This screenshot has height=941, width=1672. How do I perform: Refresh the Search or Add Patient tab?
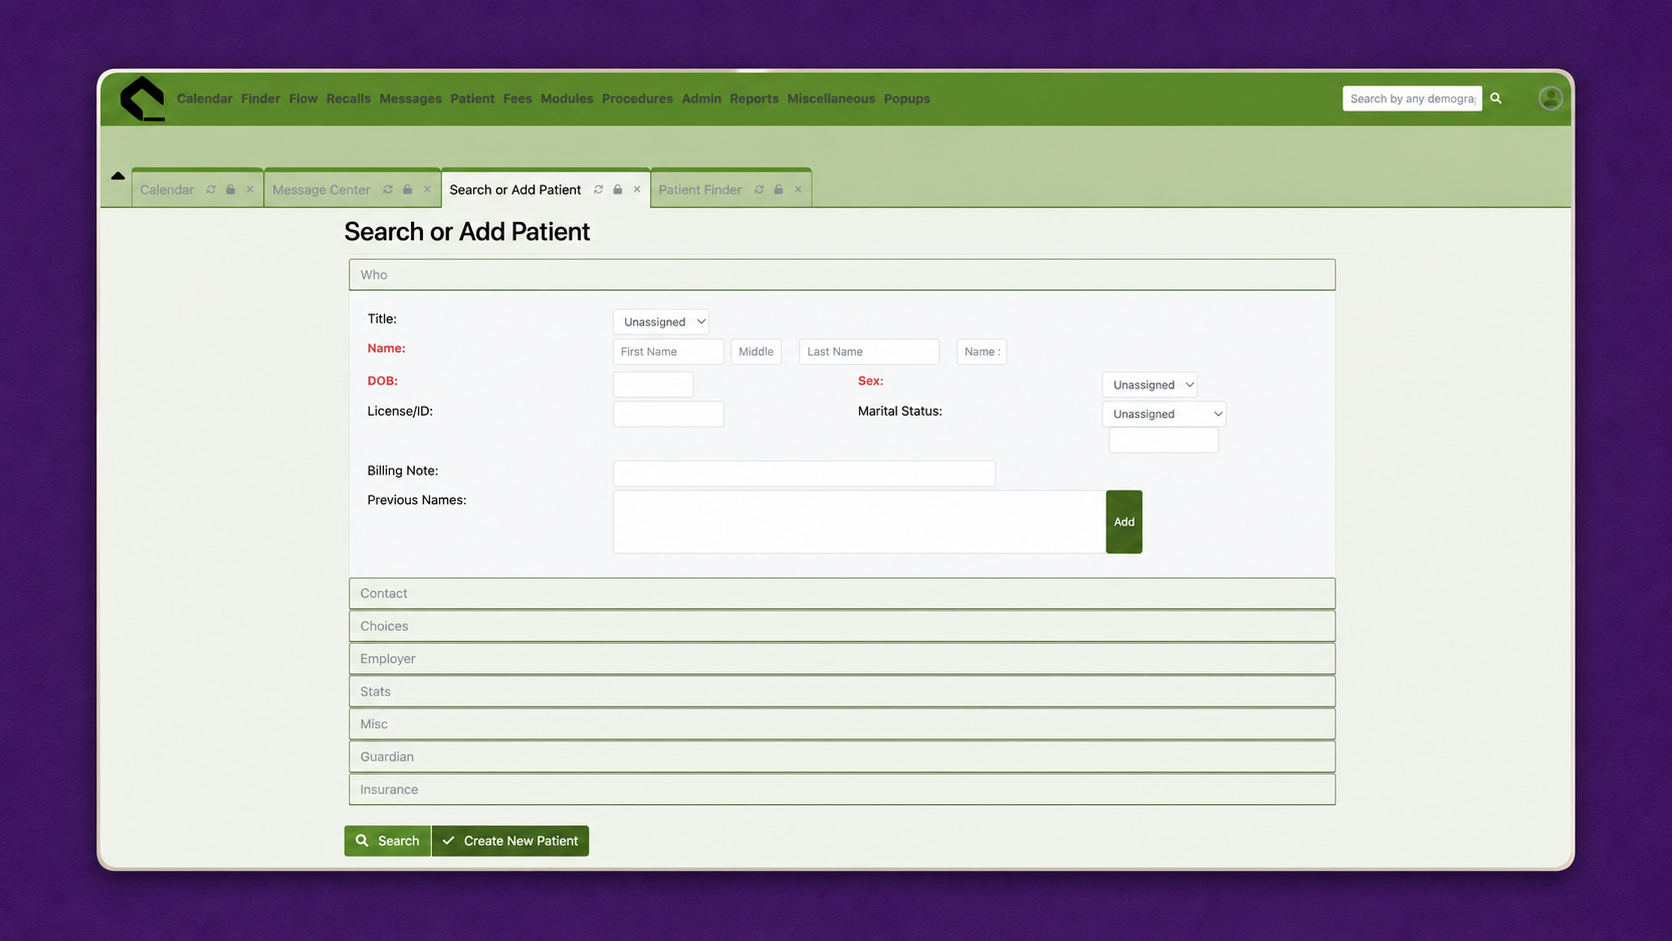click(x=598, y=189)
